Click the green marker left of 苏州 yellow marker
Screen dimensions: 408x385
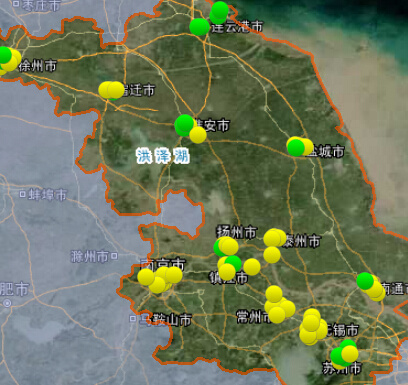pos(338,356)
